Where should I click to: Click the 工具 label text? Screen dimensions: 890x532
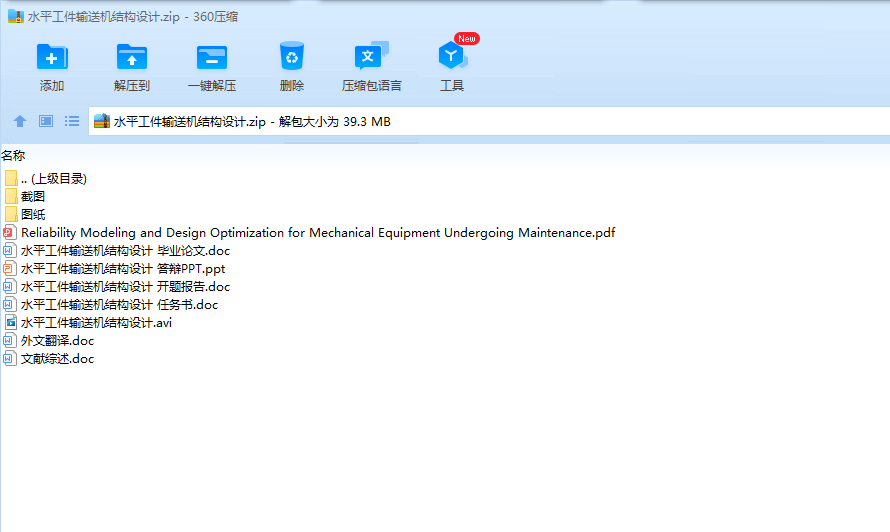tap(452, 86)
